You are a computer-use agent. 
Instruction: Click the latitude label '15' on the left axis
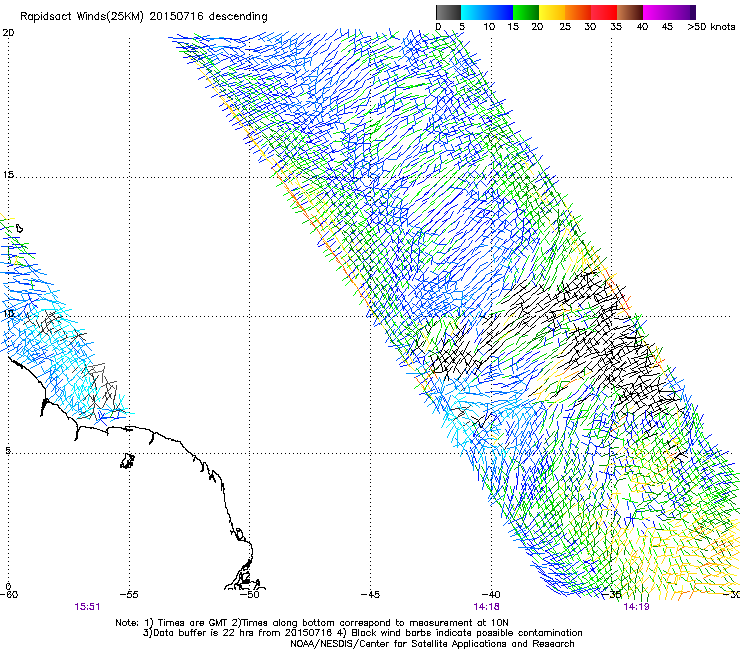tap(8, 175)
